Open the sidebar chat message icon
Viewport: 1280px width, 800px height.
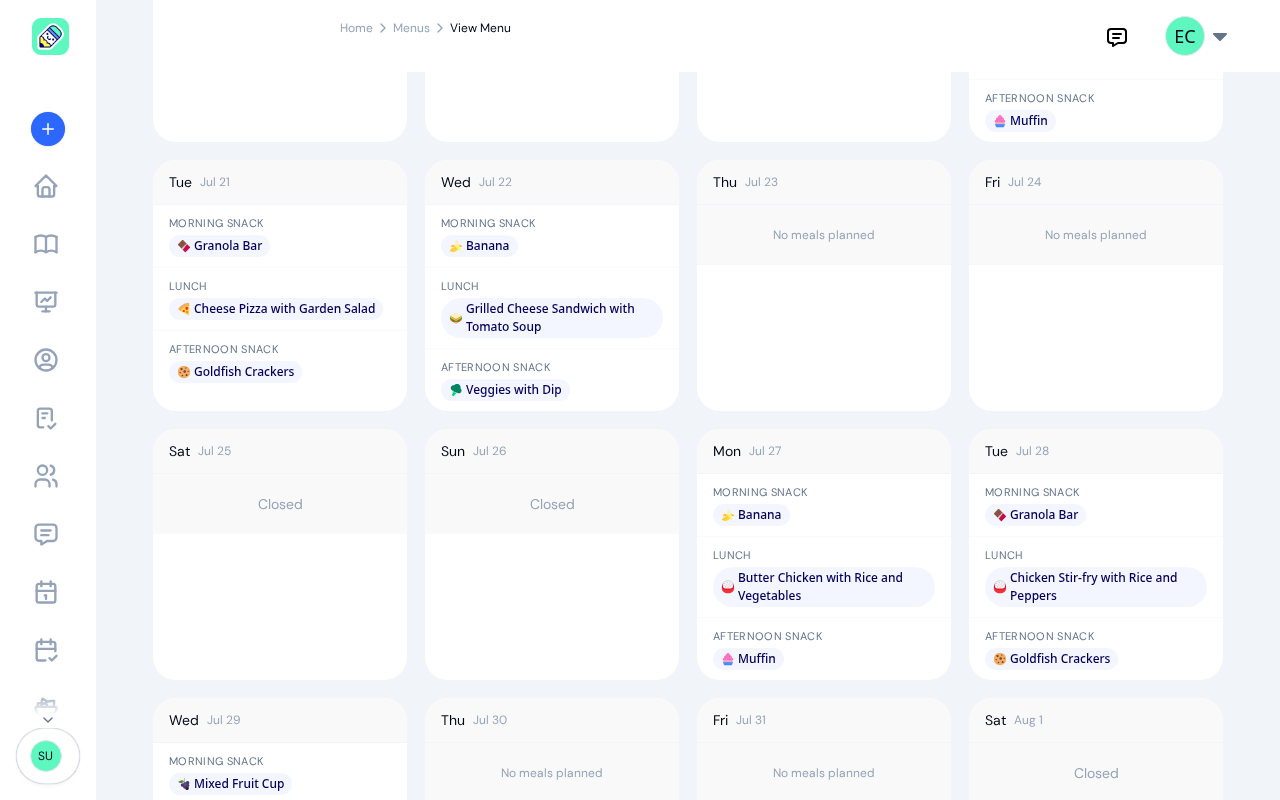(x=46, y=534)
